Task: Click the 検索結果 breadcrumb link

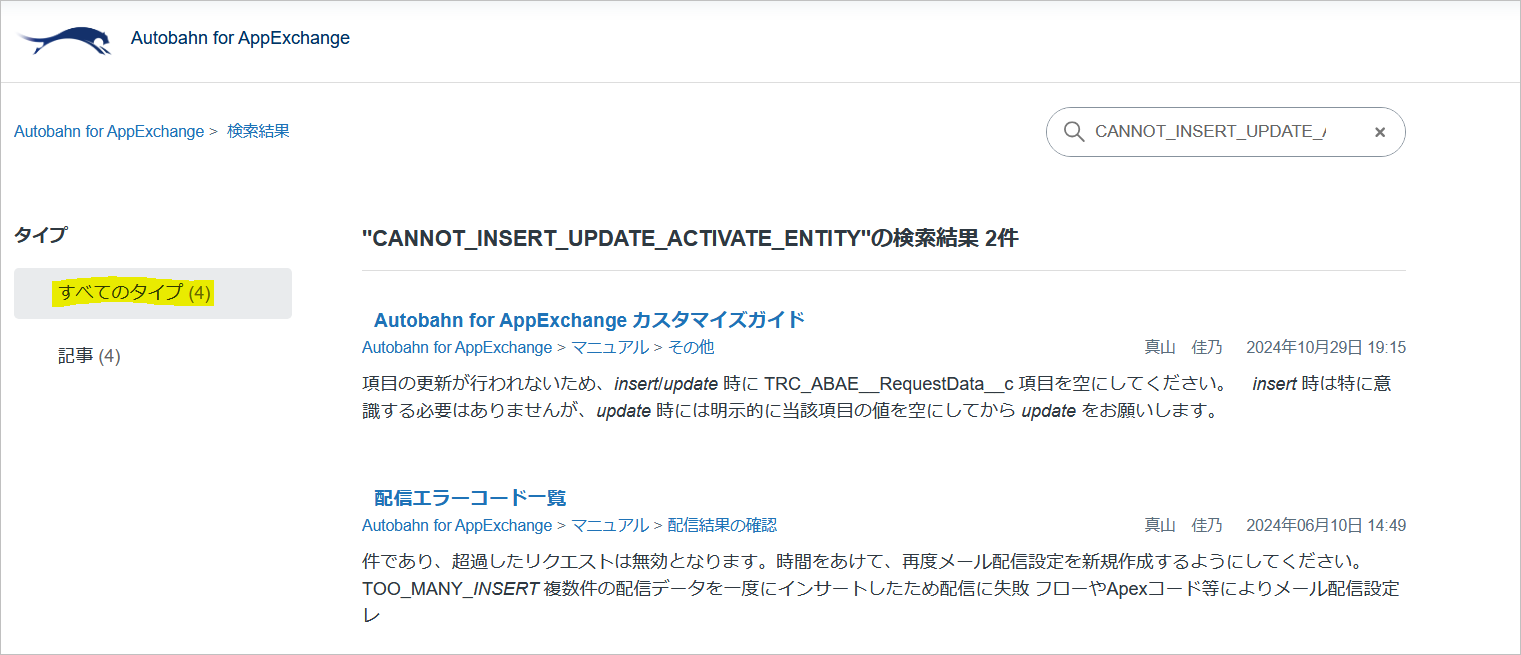Action: click(258, 131)
